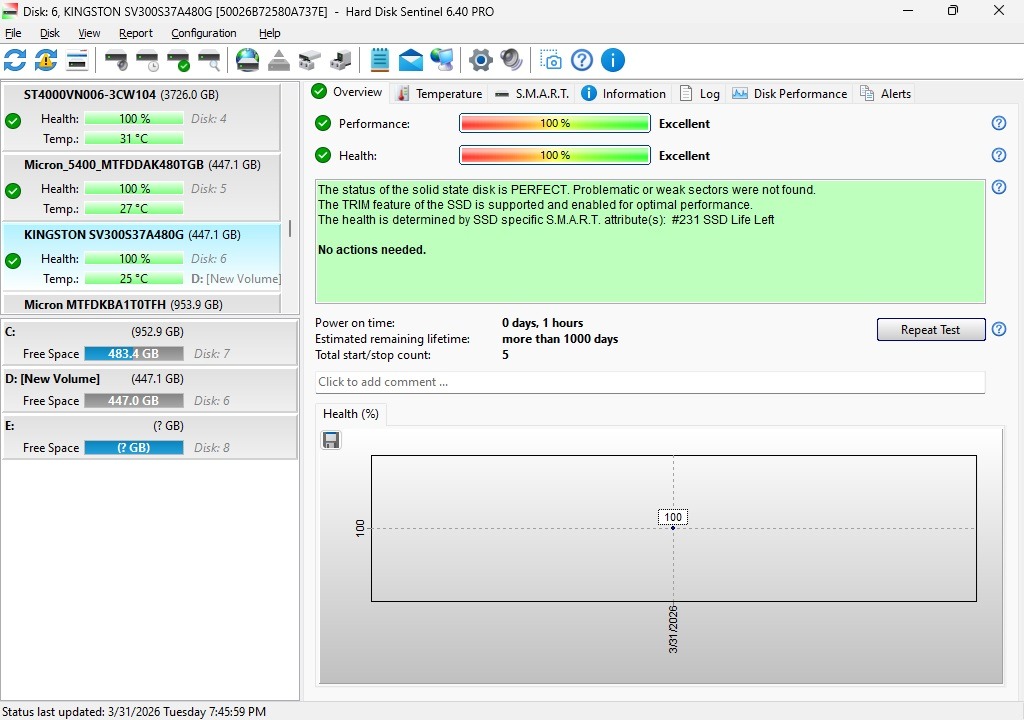Image resolution: width=1024 pixels, height=720 pixels.
Task: Select the Micron MTFDKBA1T0TFH disk entry
Action: [142, 304]
